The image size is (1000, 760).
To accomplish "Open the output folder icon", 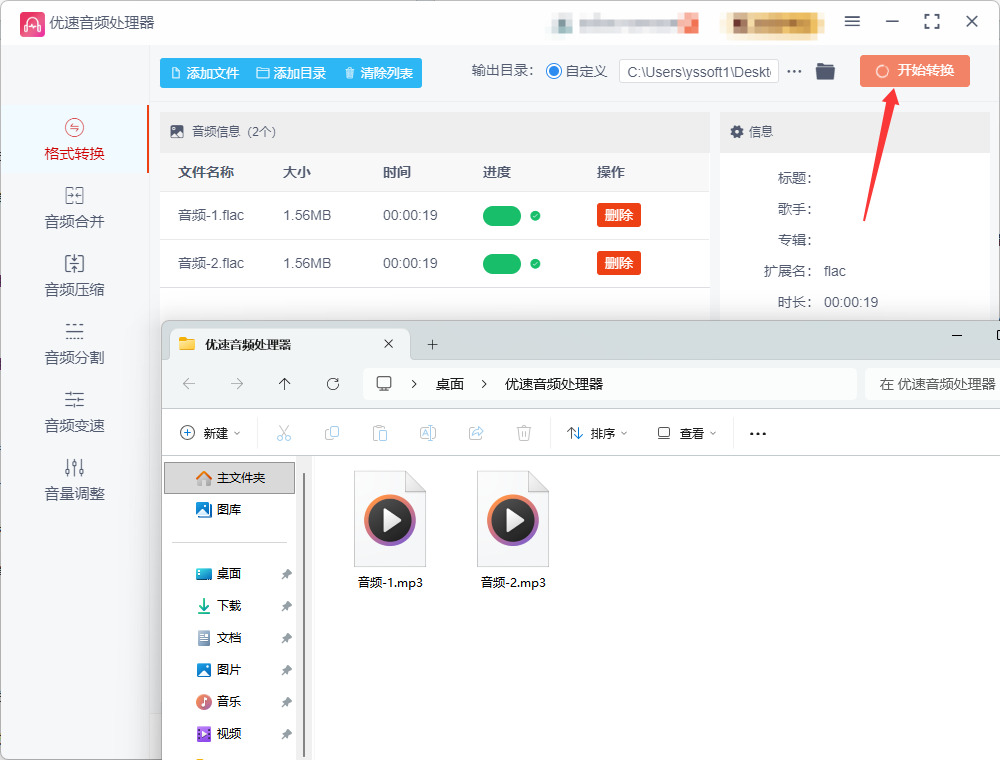I will (825, 71).
